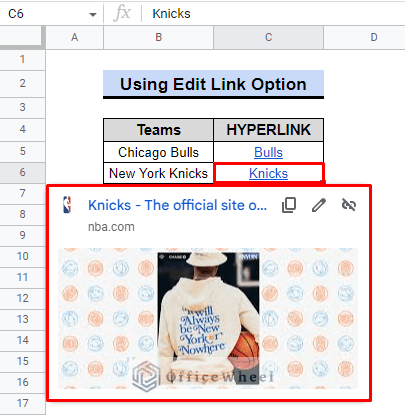The width and height of the screenshot is (405, 415).
Task: Select the Teams header cell
Action: (159, 130)
